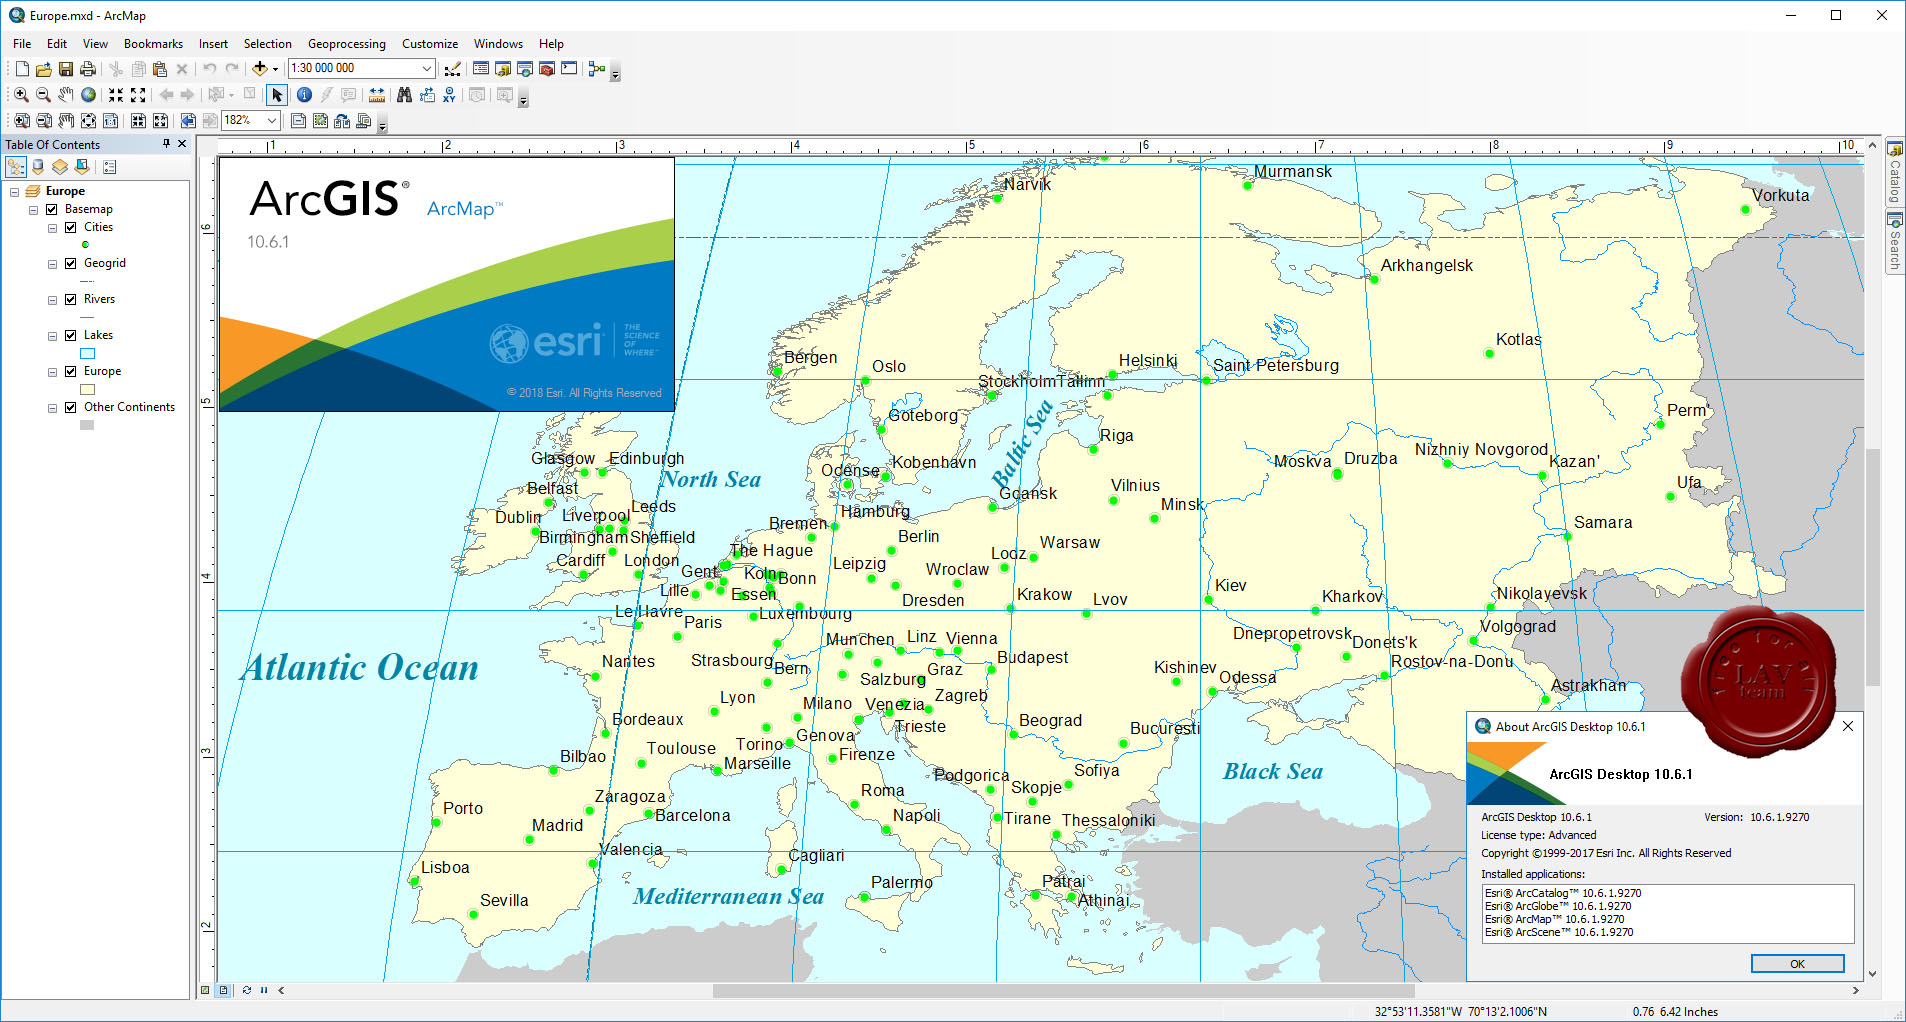
Task: Open the Catalog side tab
Action: pyautogui.click(x=1894, y=173)
